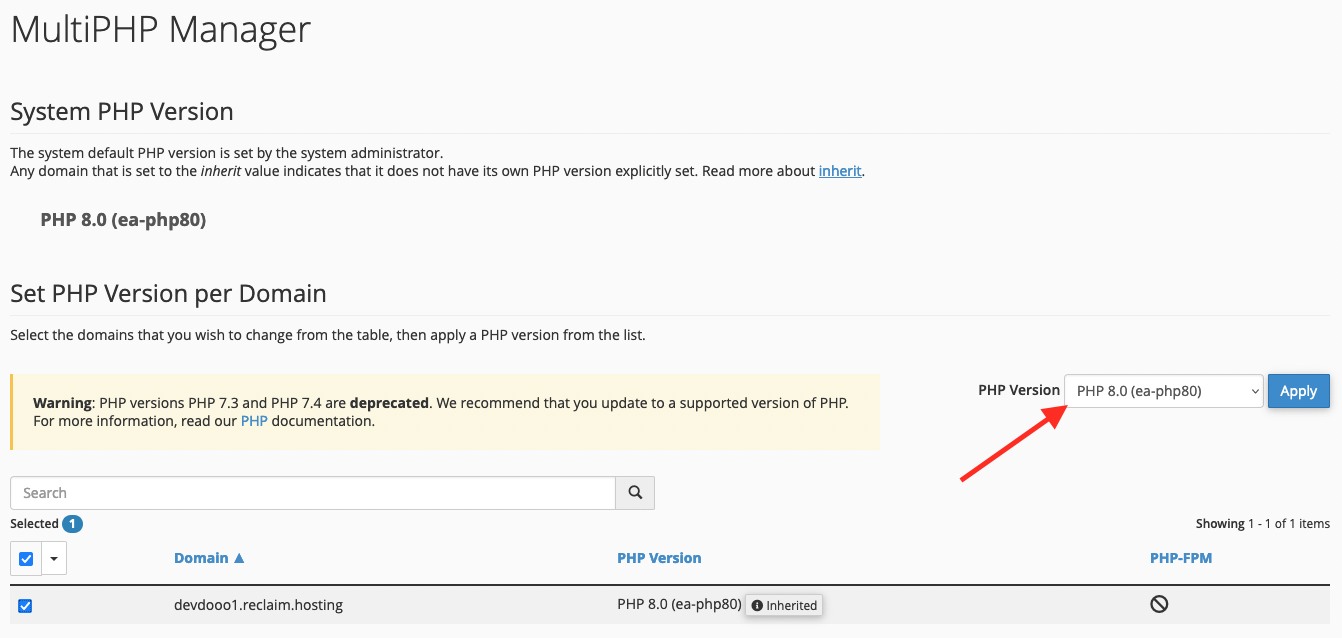The image size is (1342, 638).
Task: Select the devdooo1.reclaim.hosting domain name
Action: 258,605
